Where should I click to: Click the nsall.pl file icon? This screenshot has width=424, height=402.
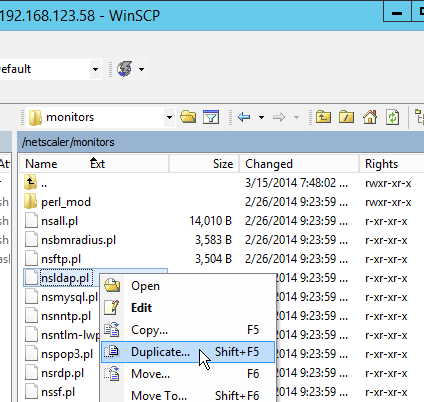click(x=31, y=221)
